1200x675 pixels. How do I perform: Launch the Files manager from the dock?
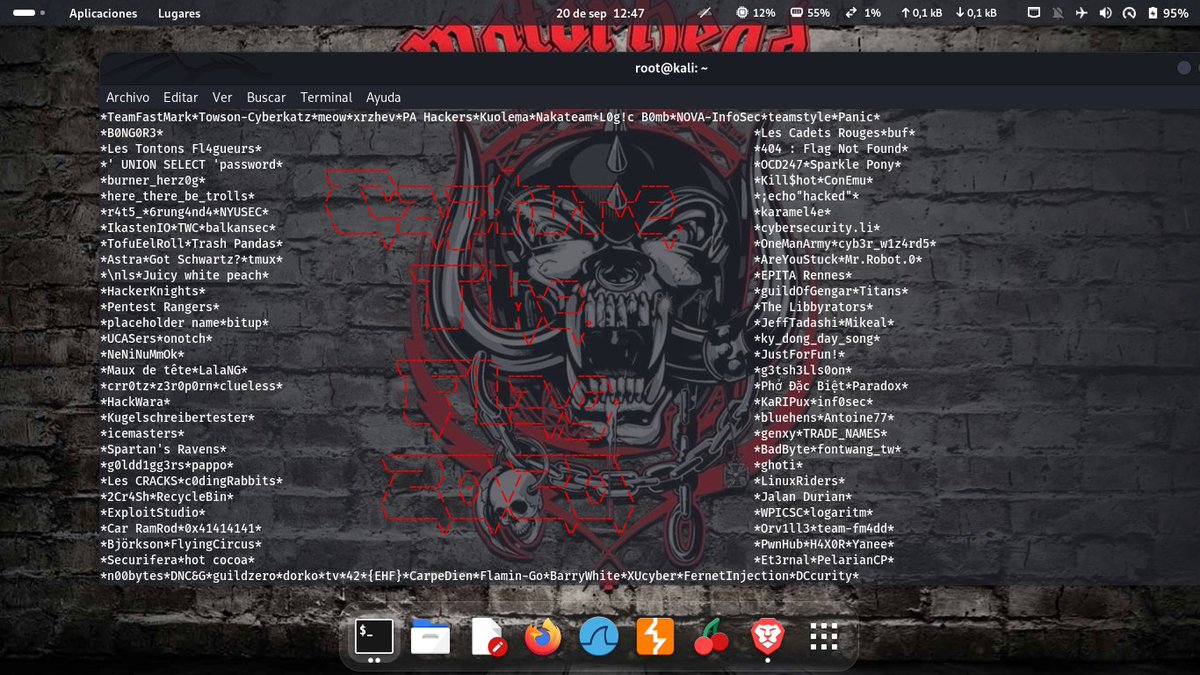point(430,637)
